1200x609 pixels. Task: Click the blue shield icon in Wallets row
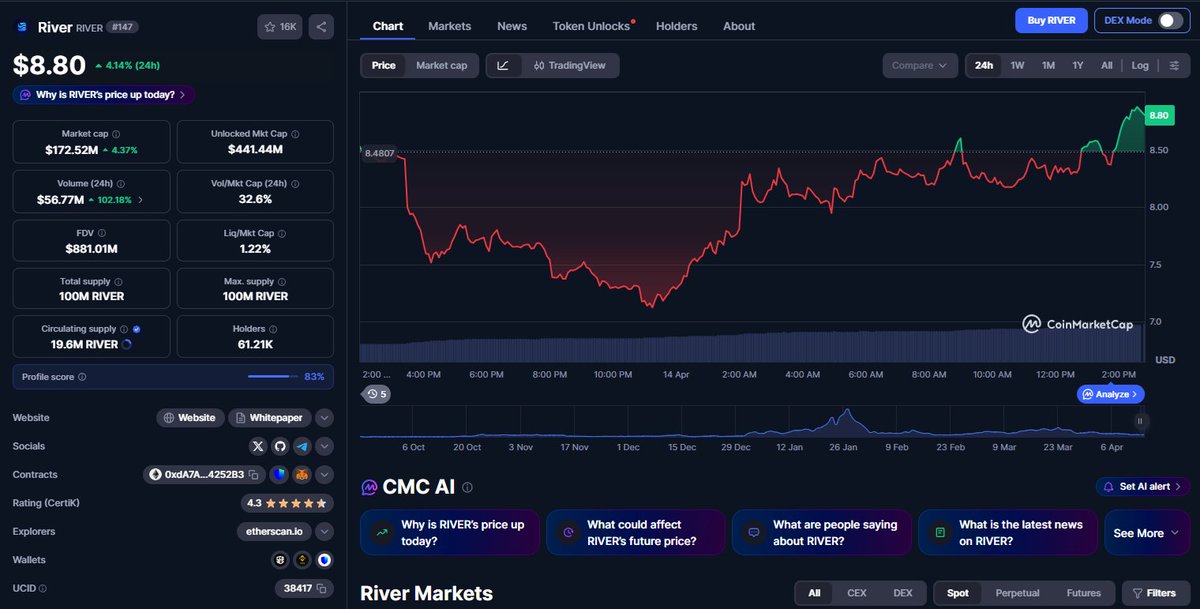(324, 560)
